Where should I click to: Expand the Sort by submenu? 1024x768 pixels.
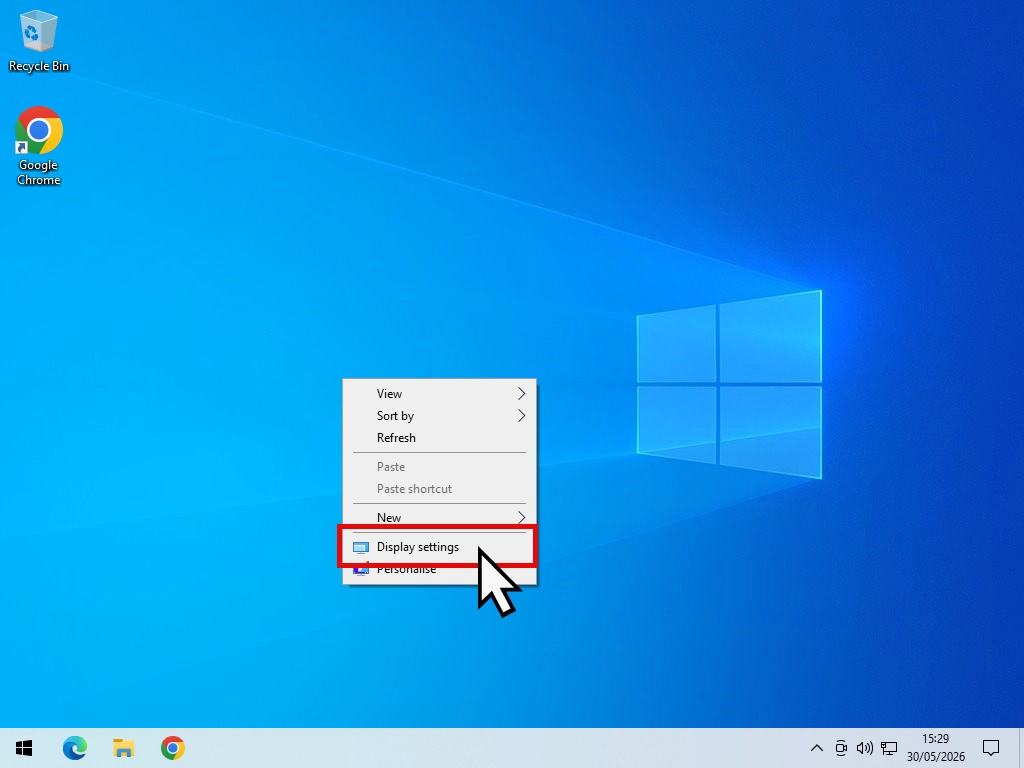440,416
